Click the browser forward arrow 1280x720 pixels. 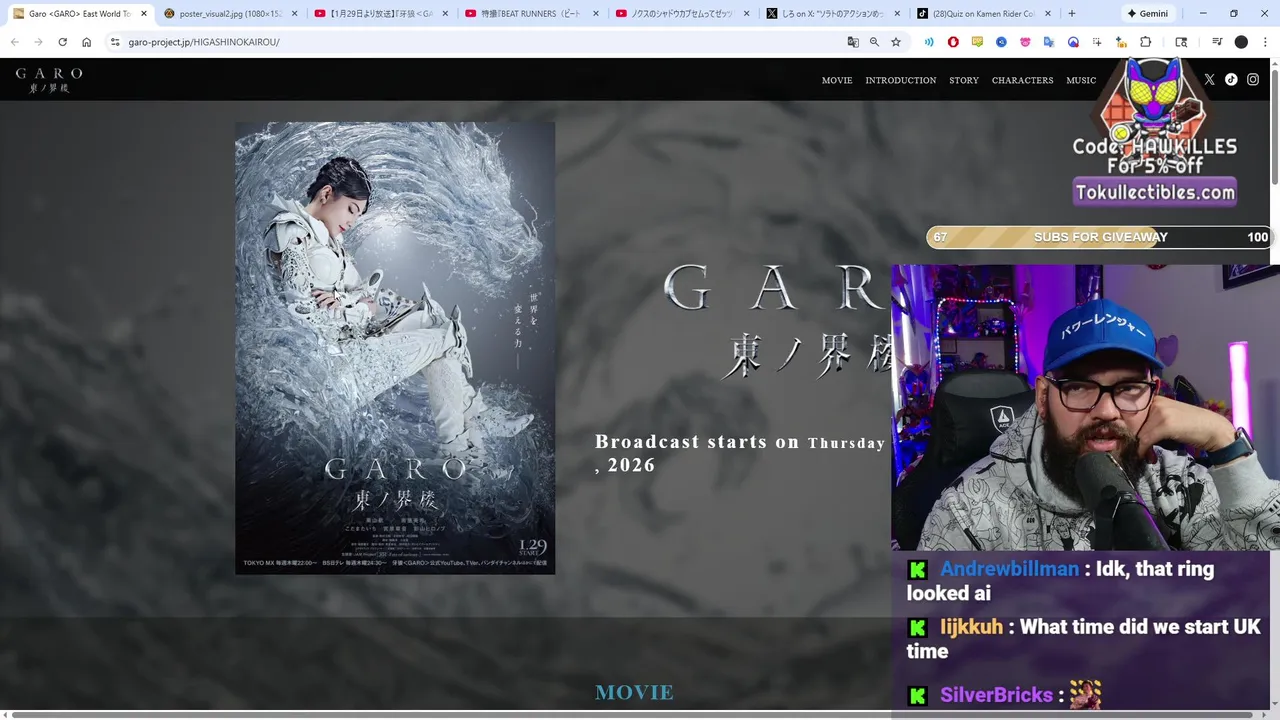[38, 42]
